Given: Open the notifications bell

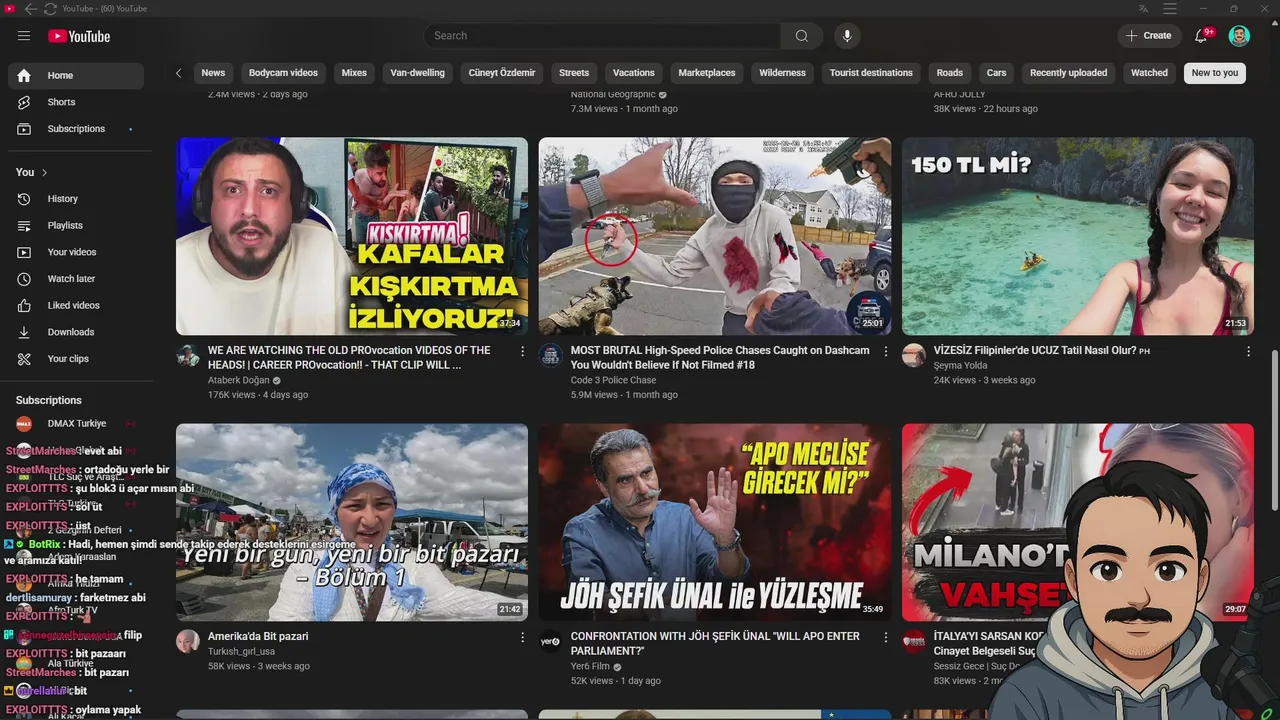Looking at the screenshot, I should (x=1201, y=36).
